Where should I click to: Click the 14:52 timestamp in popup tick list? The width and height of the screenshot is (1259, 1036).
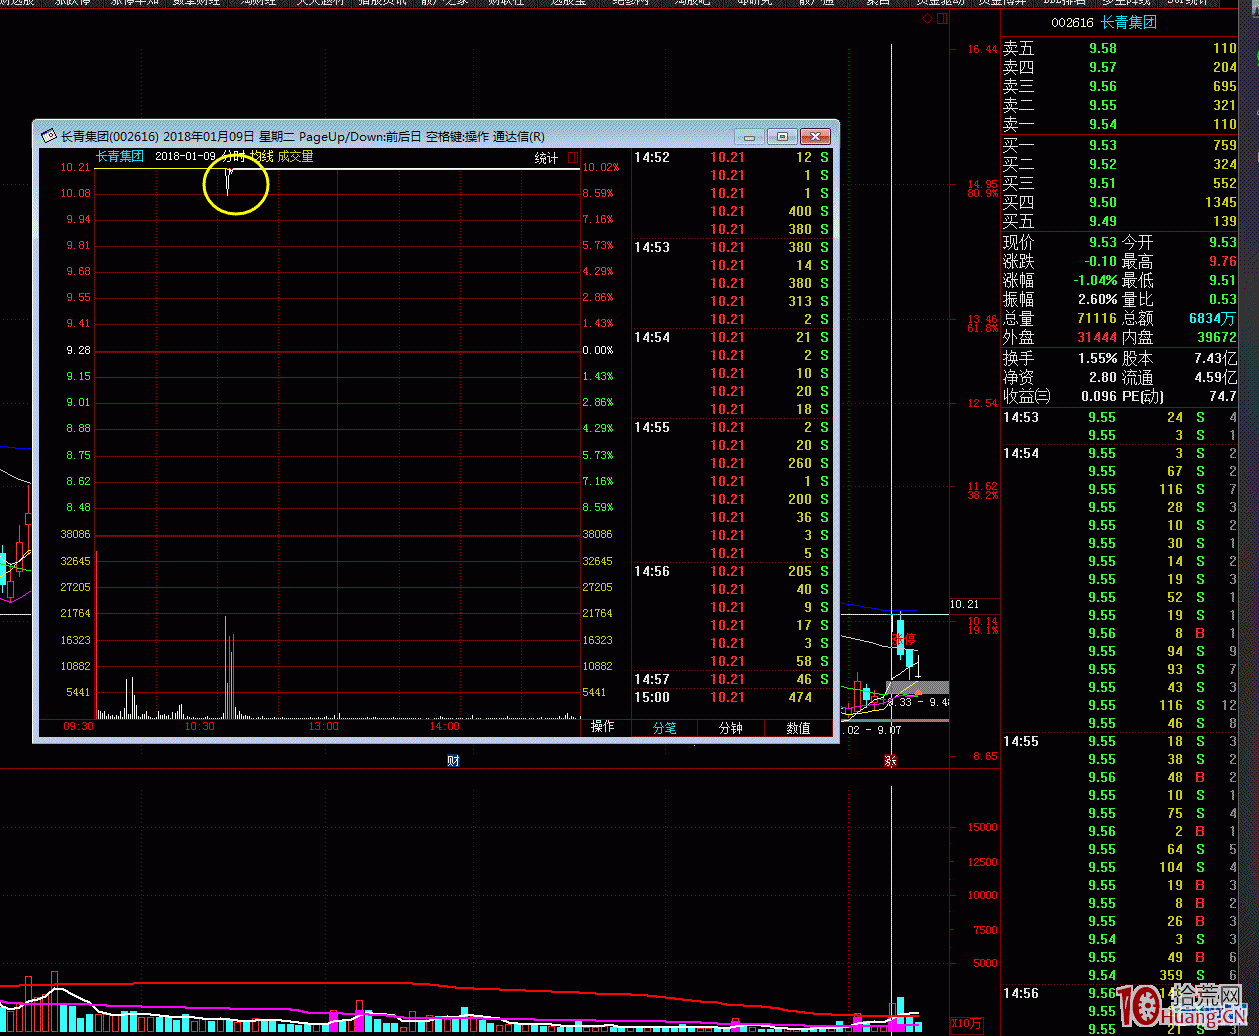coord(652,157)
